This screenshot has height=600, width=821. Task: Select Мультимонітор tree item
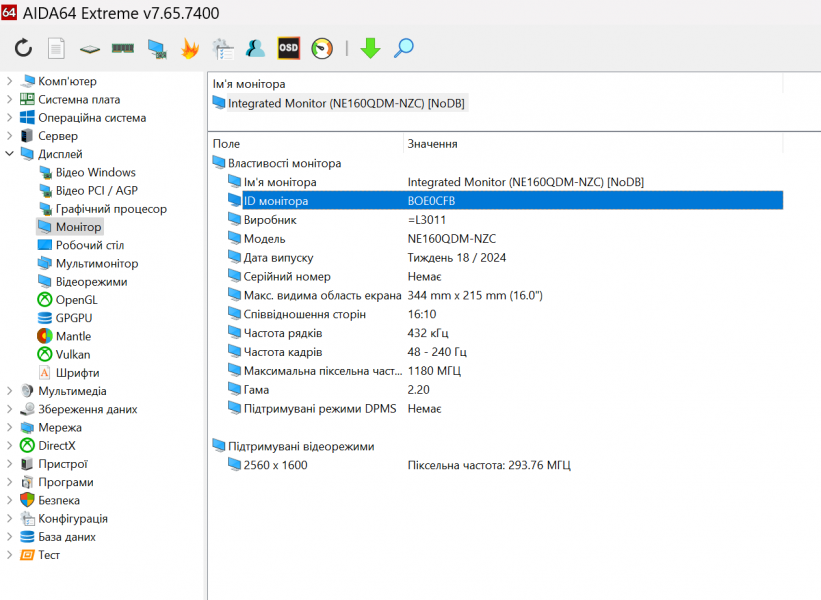(97, 263)
